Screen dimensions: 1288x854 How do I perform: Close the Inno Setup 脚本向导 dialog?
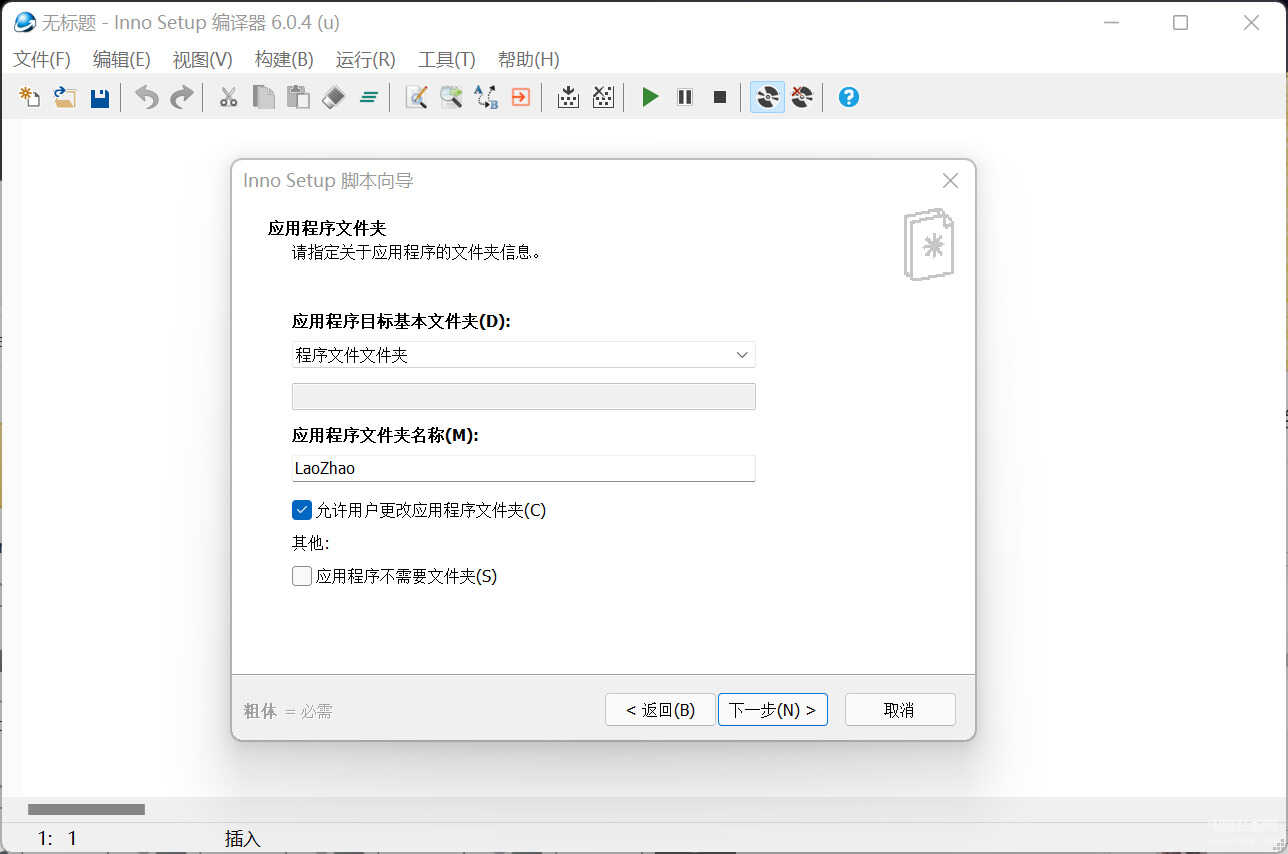[x=950, y=181]
